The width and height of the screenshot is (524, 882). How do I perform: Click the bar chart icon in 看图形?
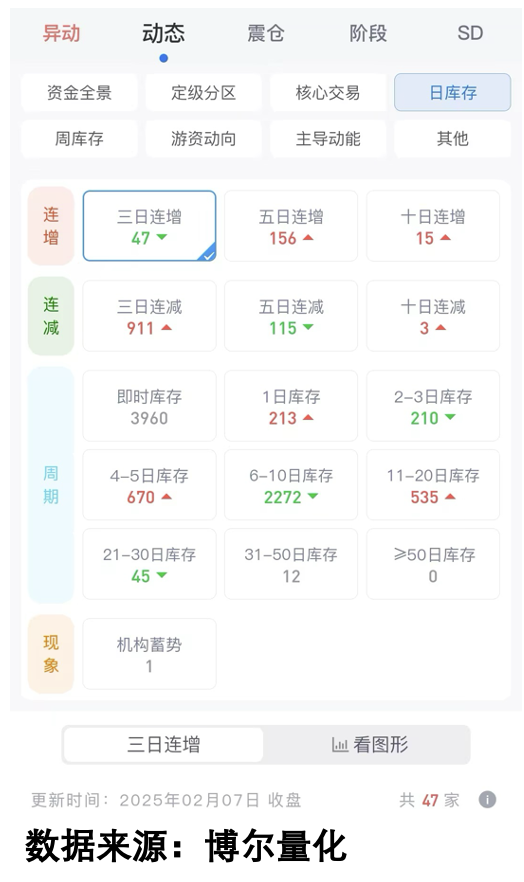340,745
